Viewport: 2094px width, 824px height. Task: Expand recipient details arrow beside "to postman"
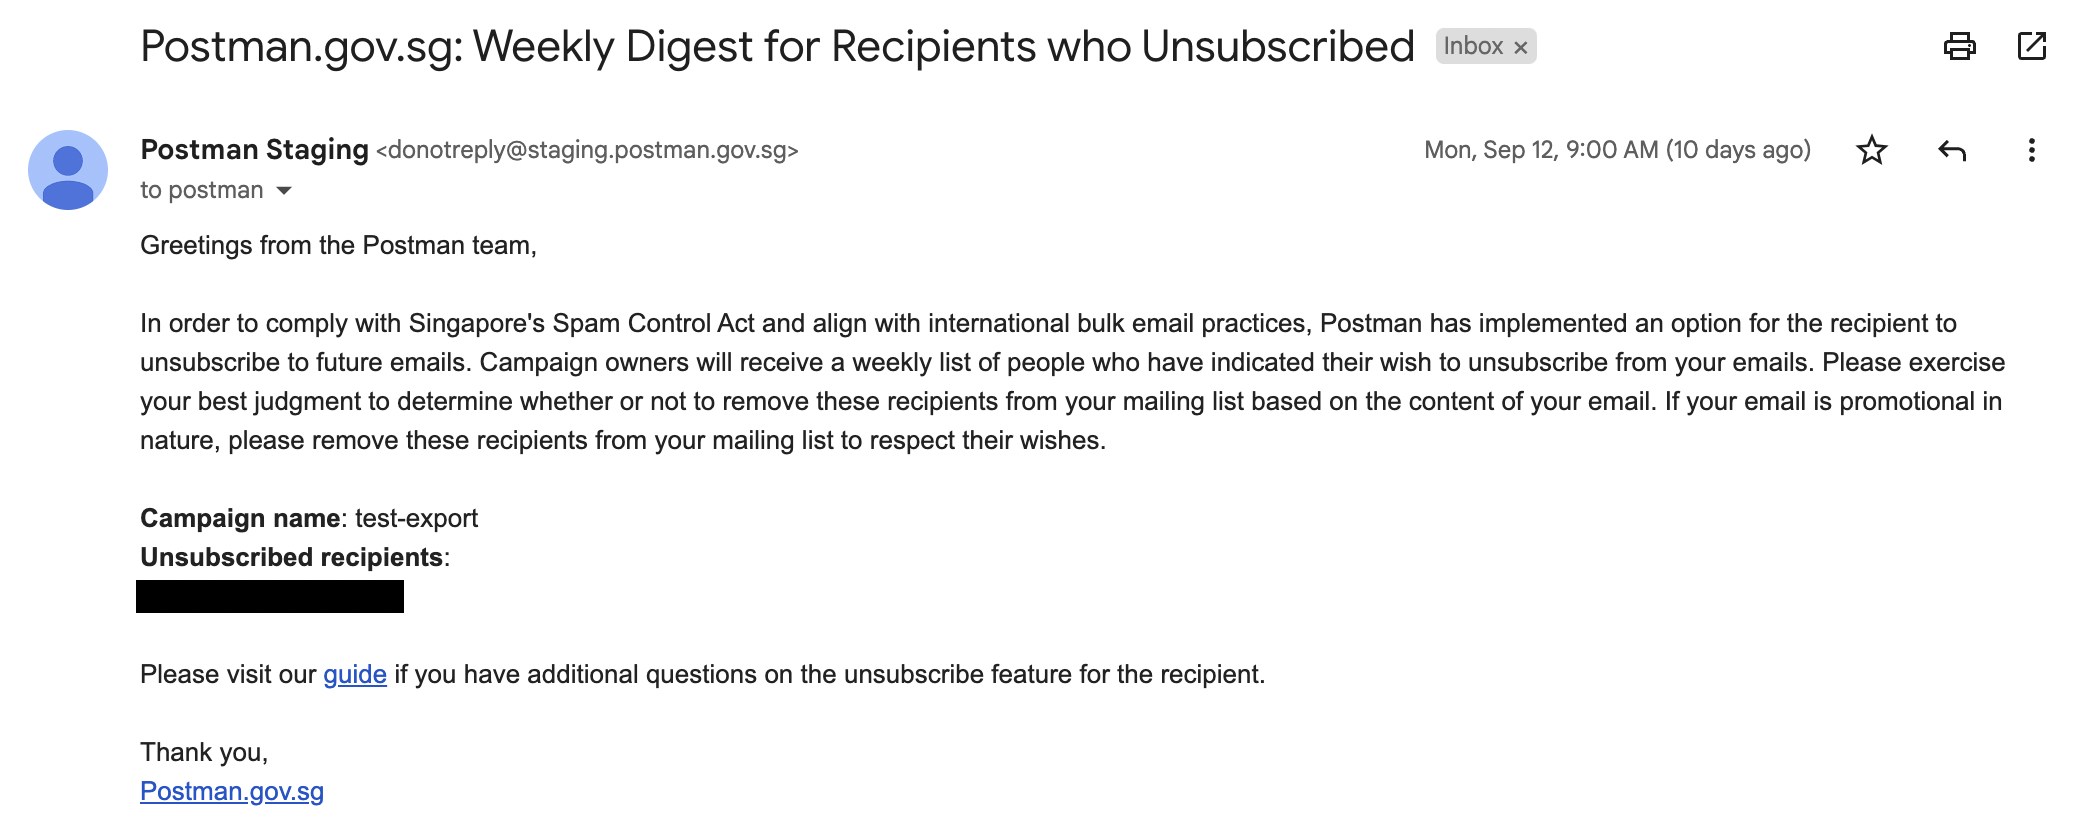284,191
